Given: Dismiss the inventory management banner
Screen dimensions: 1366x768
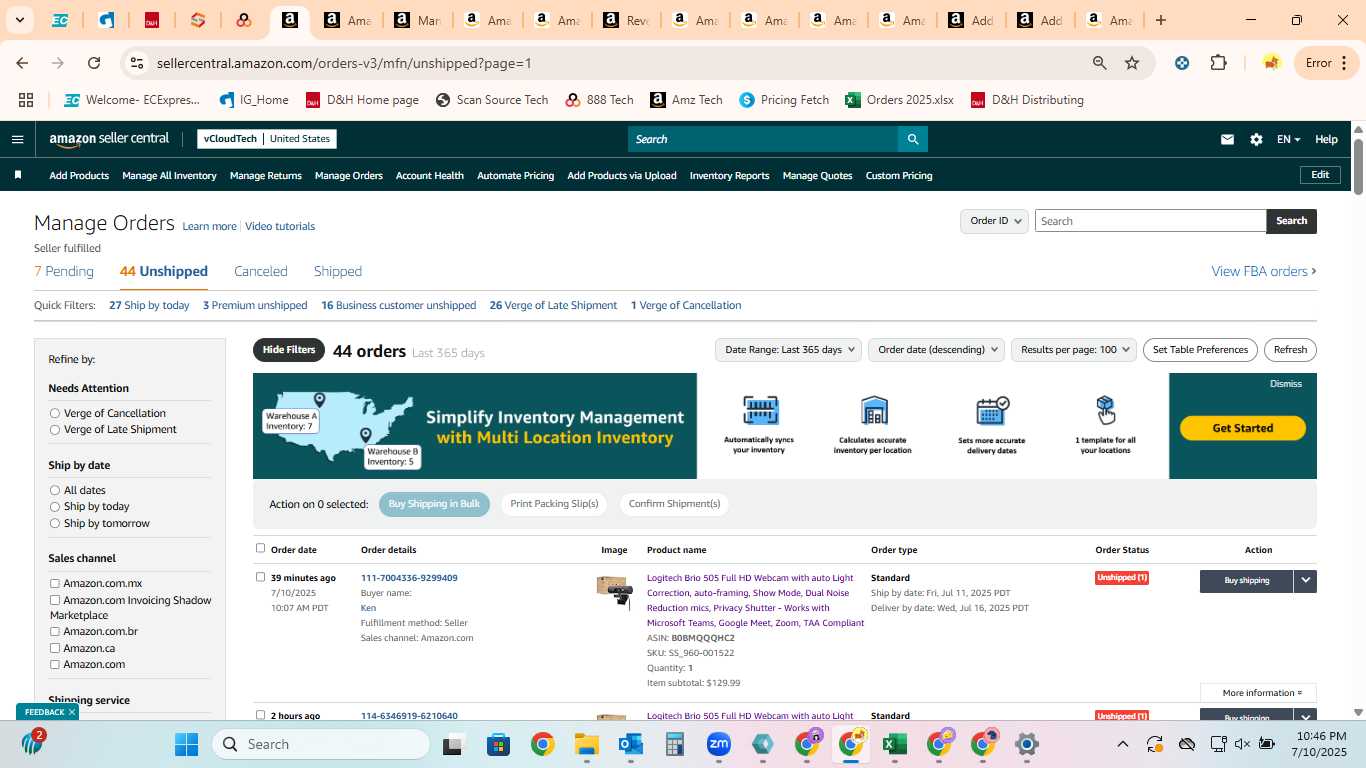Looking at the screenshot, I should pyautogui.click(x=1286, y=384).
